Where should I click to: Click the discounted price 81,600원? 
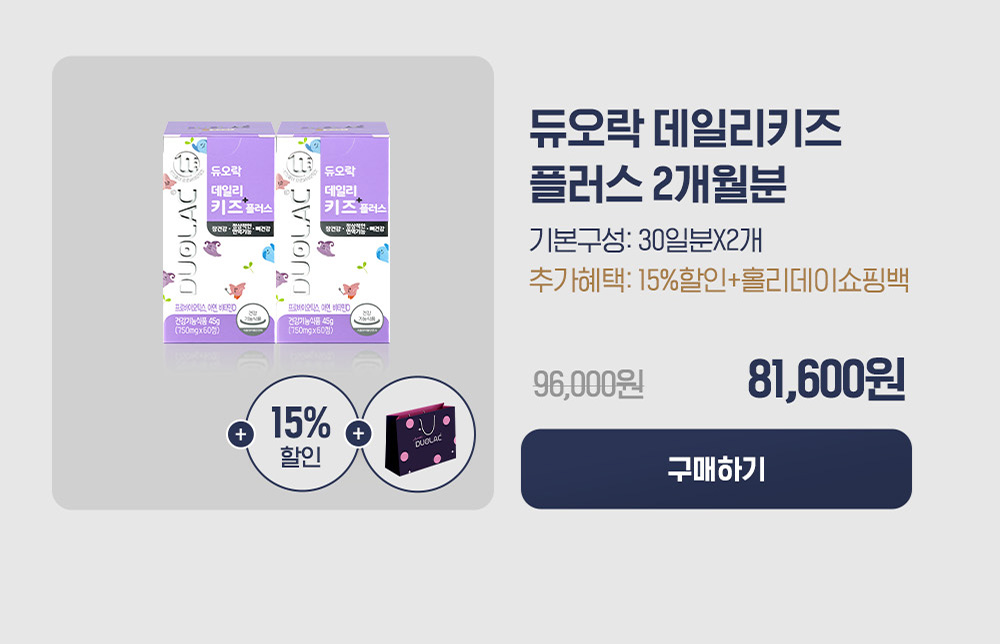pos(826,379)
